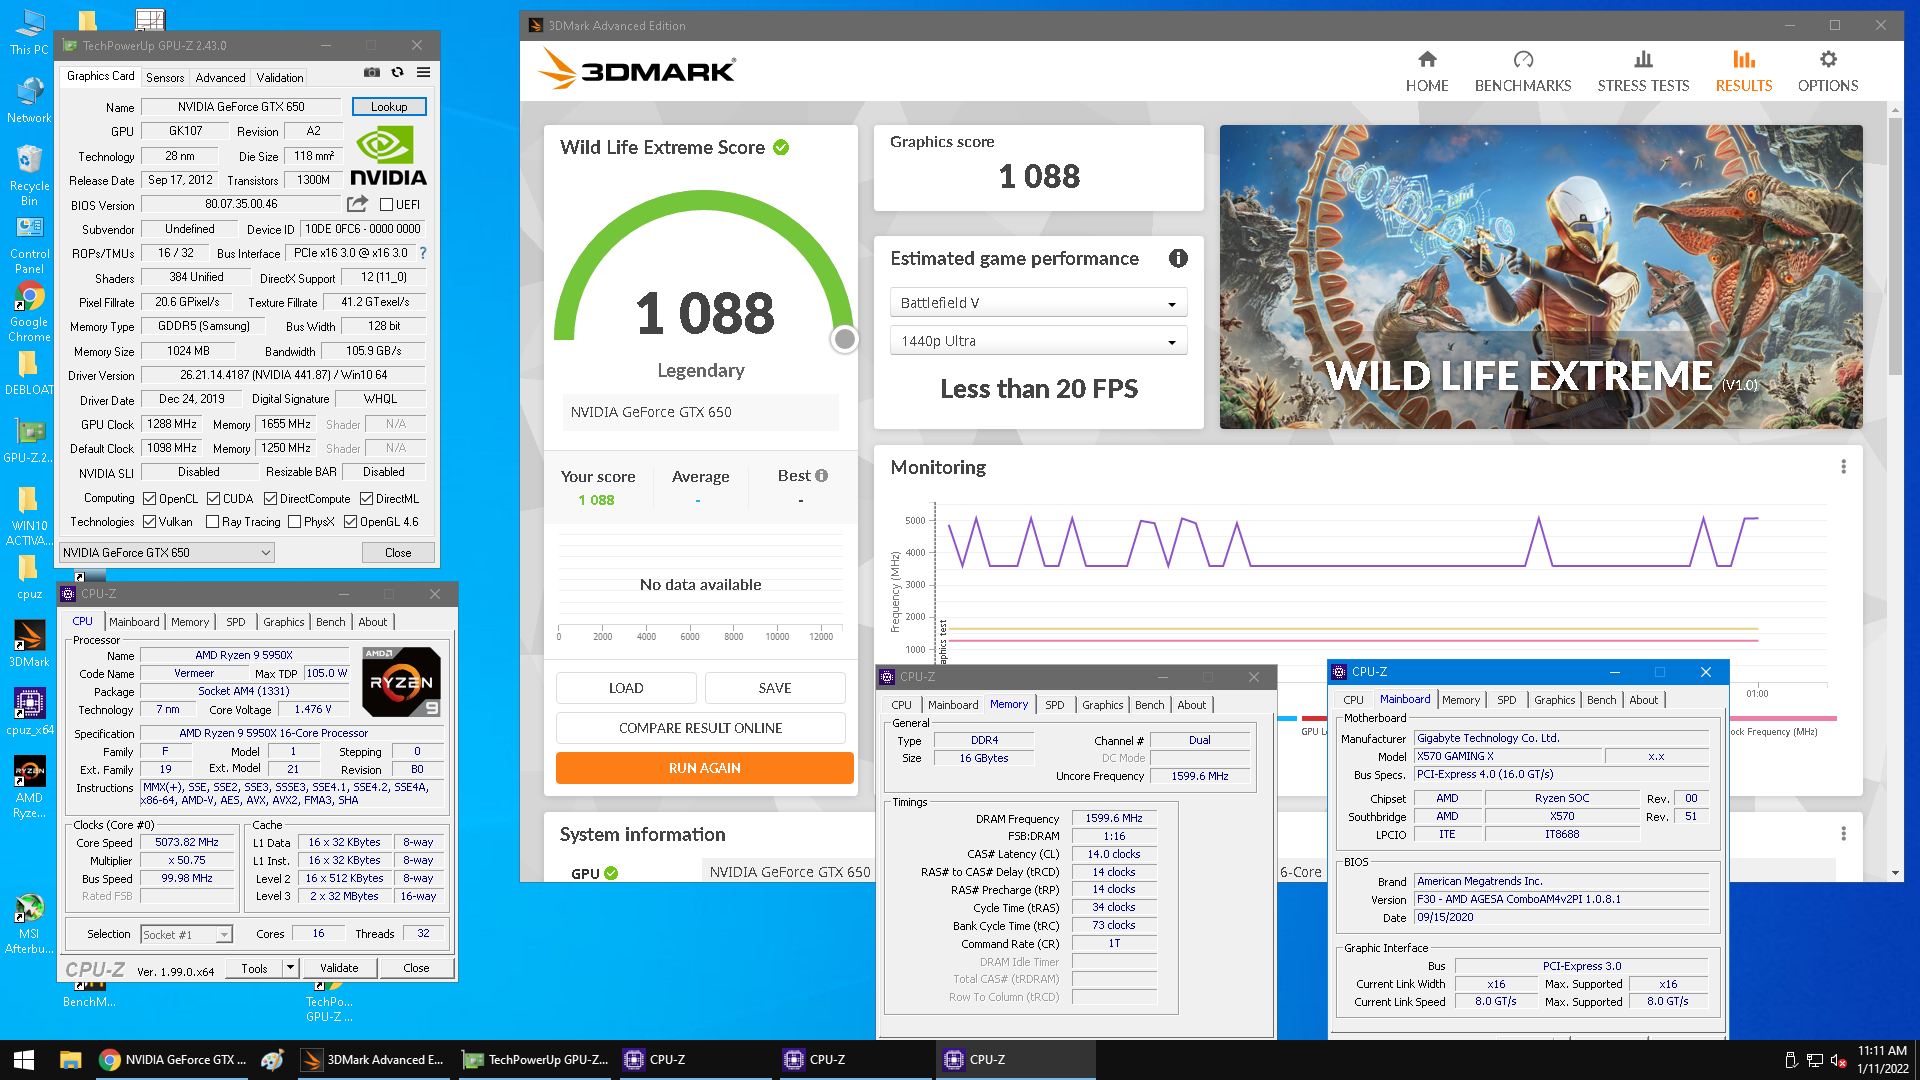Open the SPD tab in CPU-Z Memory window
Screen dimensions: 1920x1080
pos(1054,705)
